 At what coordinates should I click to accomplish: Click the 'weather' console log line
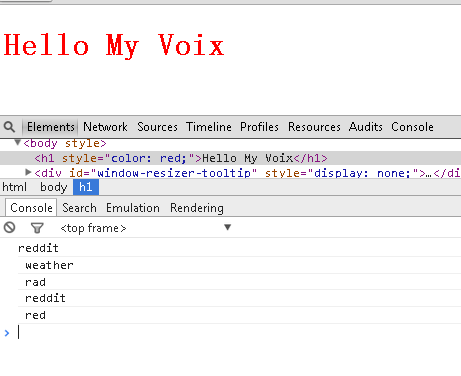[49, 265]
